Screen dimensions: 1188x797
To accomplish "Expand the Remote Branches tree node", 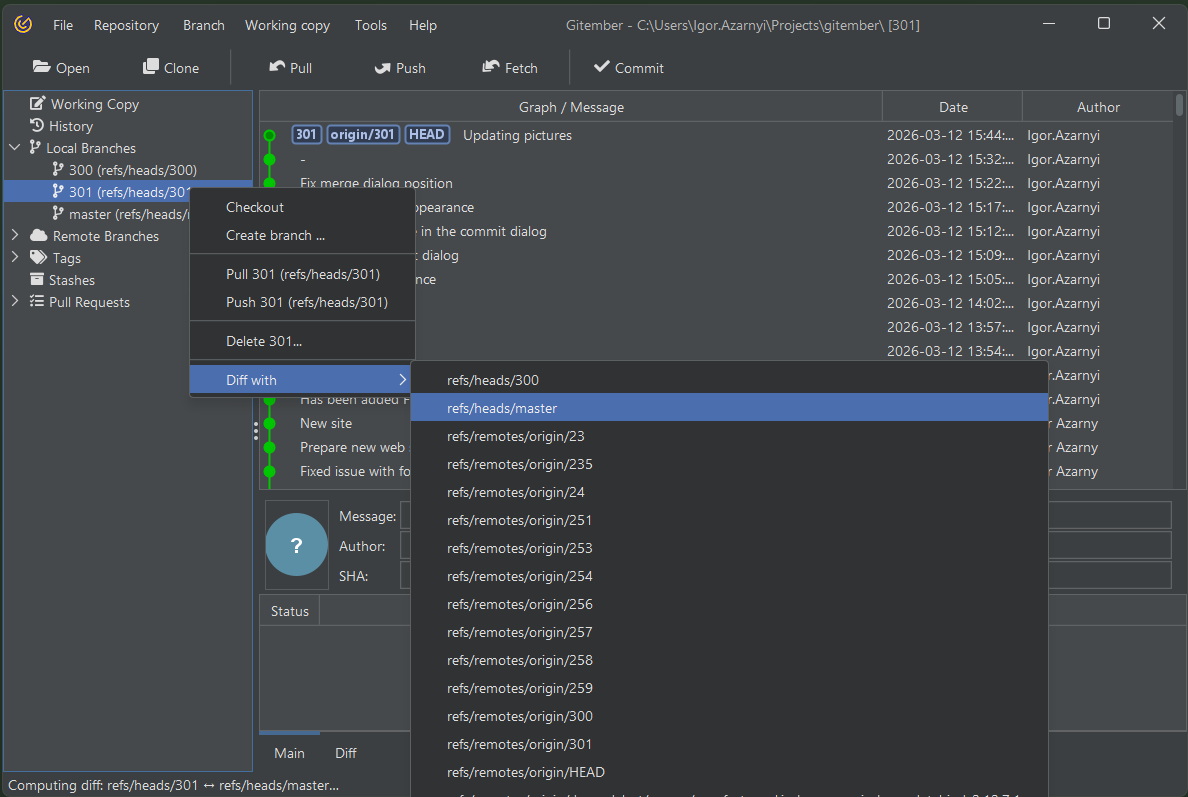I will coord(15,236).
